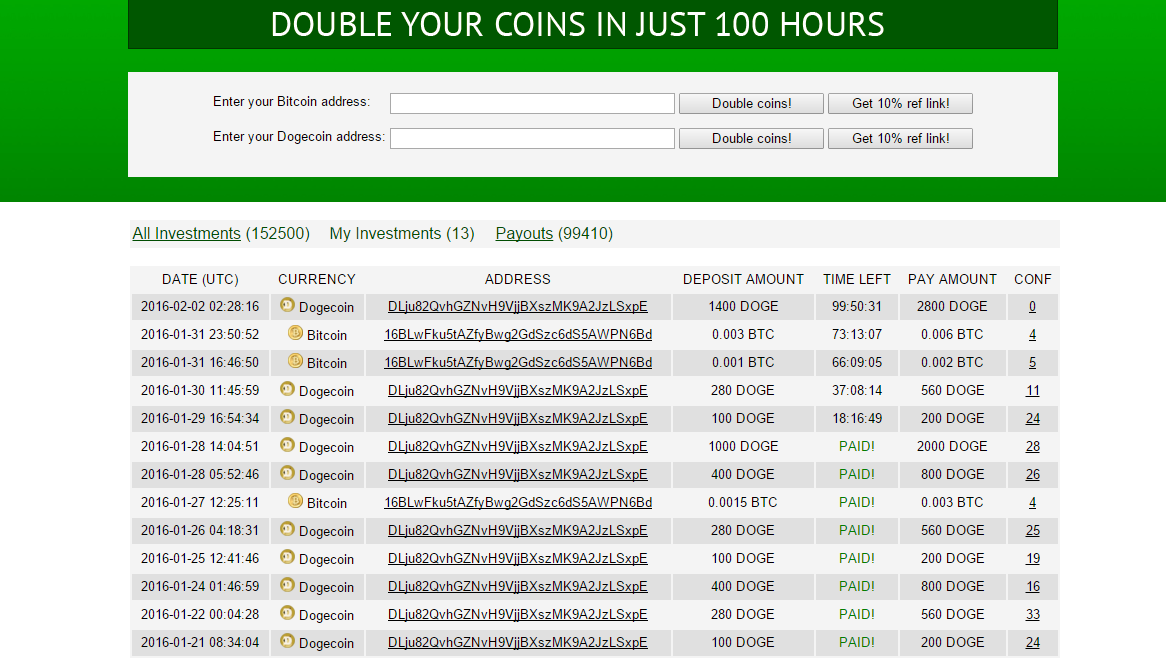Image resolution: width=1166 pixels, height=665 pixels.
Task: Click the TIME LEFT column header
Action: tap(857, 280)
